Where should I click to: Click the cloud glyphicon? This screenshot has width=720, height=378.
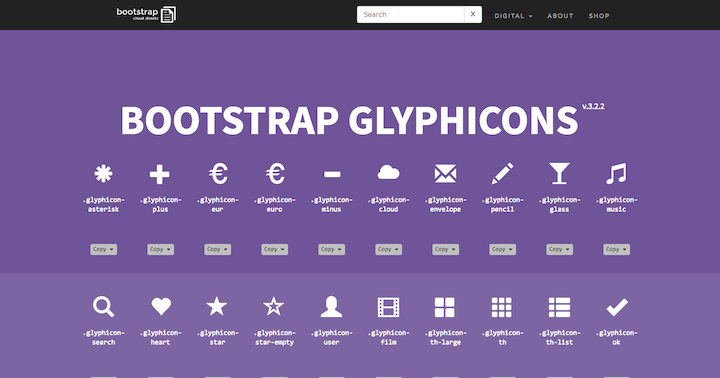388,173
